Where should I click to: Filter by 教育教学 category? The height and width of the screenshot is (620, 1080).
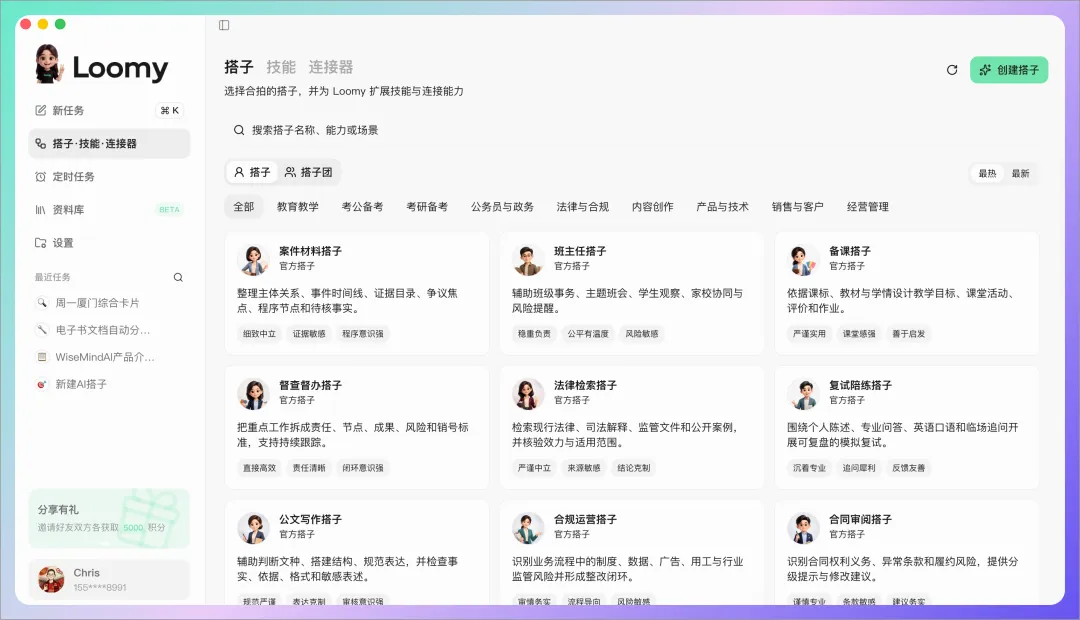298,207
